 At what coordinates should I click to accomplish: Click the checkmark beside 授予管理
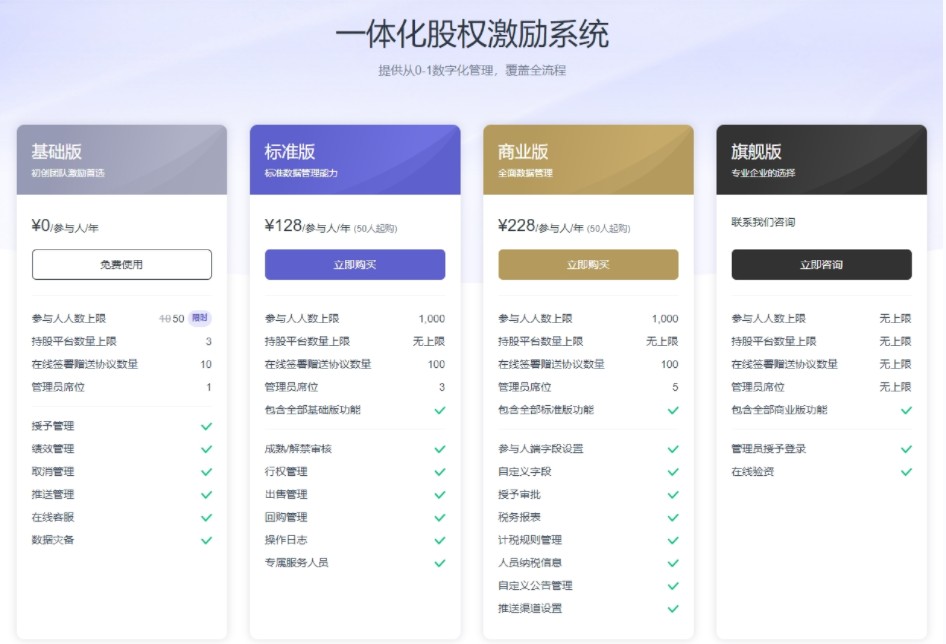206,426
